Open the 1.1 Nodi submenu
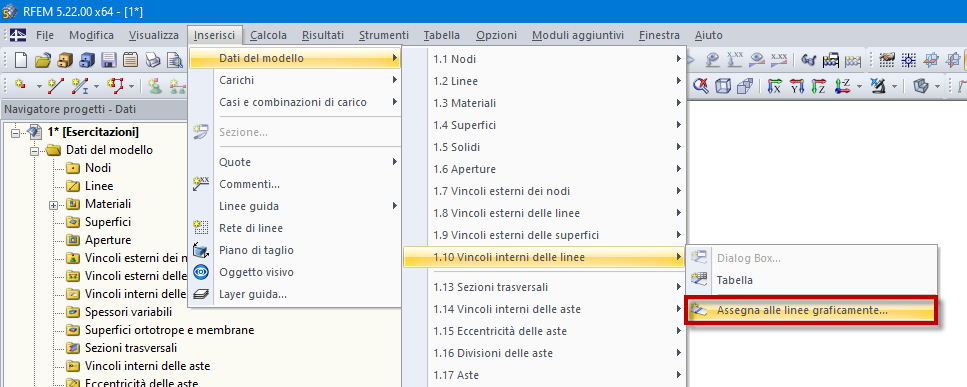 point(545,59)
